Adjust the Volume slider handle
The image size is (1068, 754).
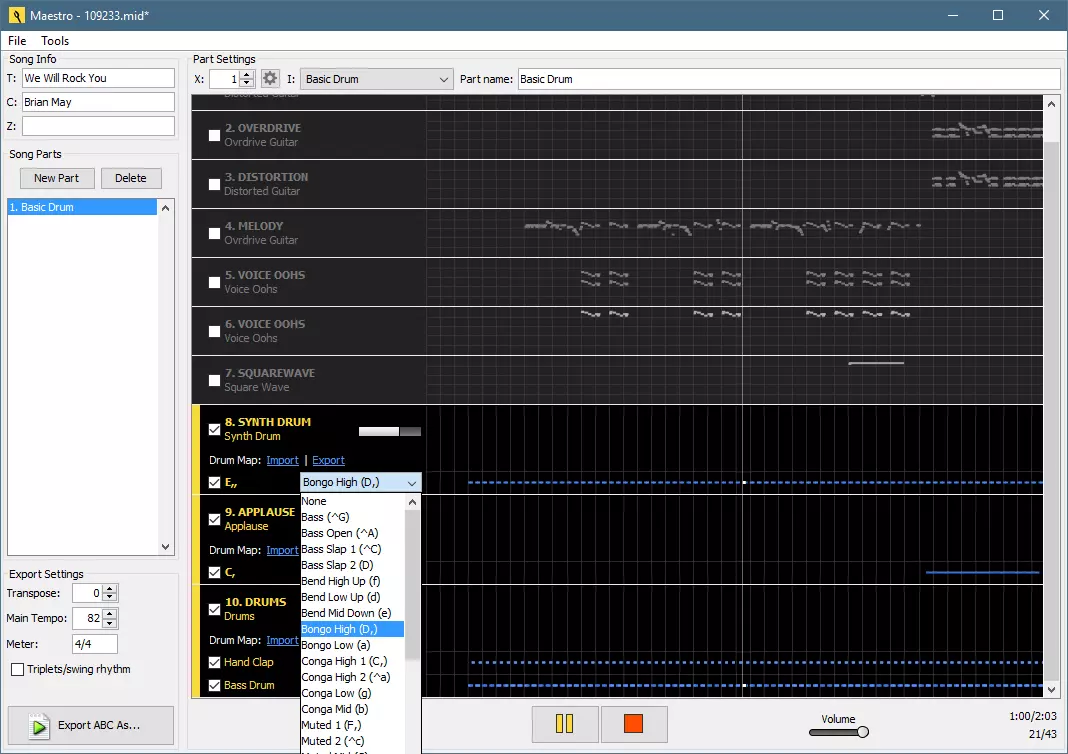pos(862,732)
